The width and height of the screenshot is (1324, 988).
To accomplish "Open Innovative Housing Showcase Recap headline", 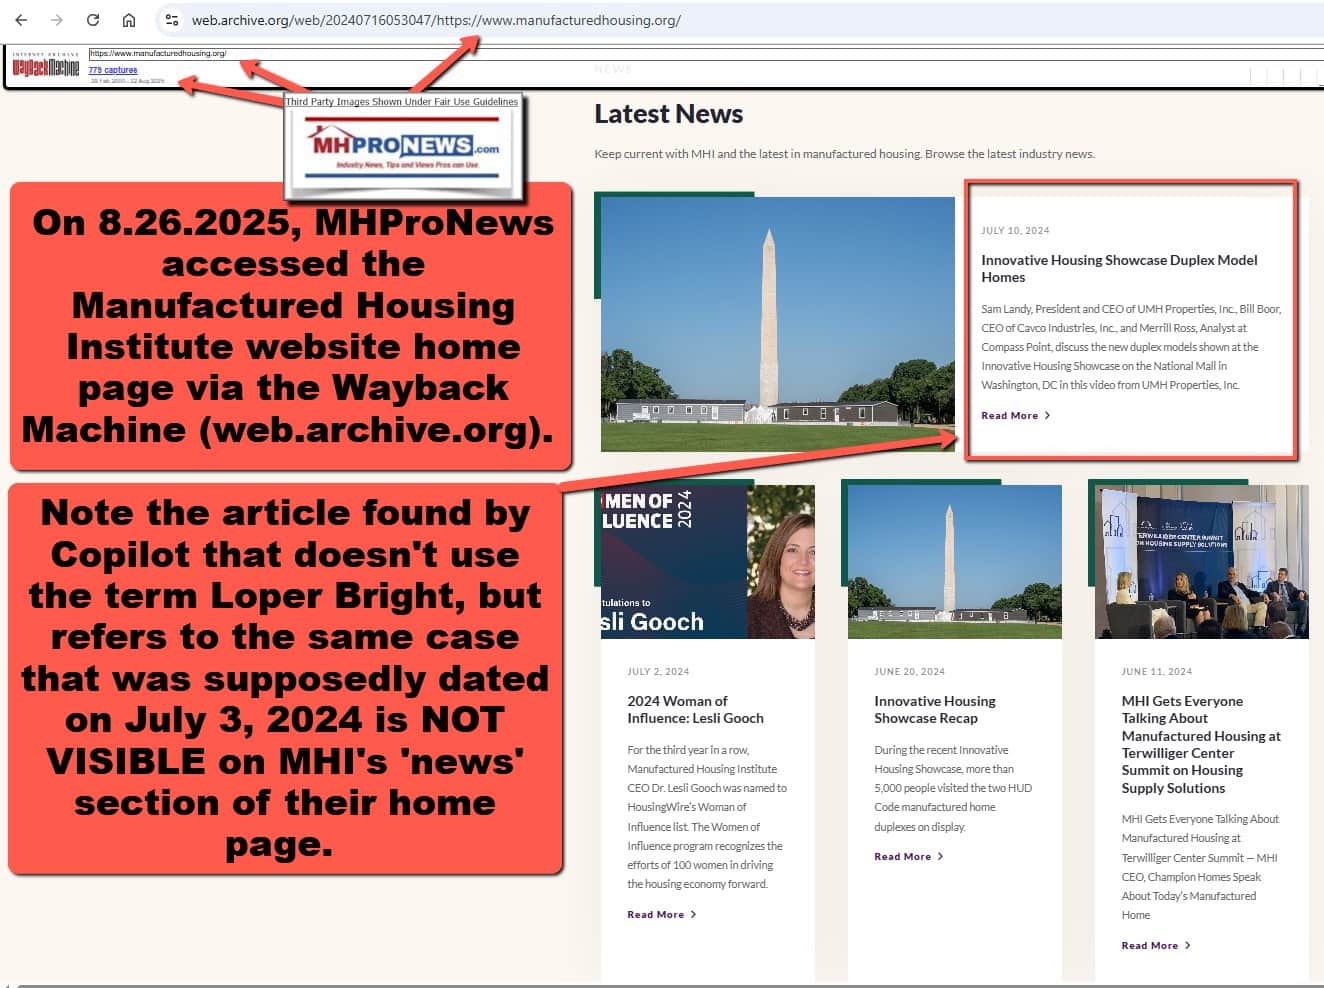I will coord(935,709).
